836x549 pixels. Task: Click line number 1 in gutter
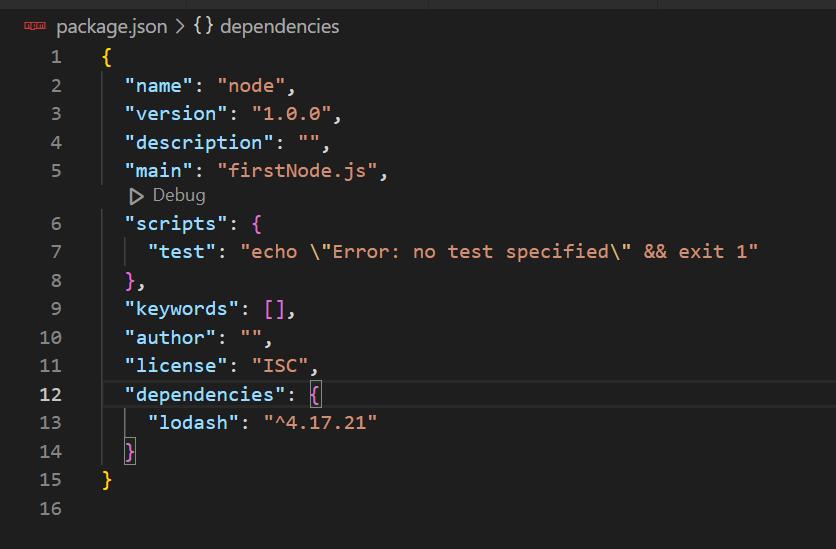[x=56, y=57]
